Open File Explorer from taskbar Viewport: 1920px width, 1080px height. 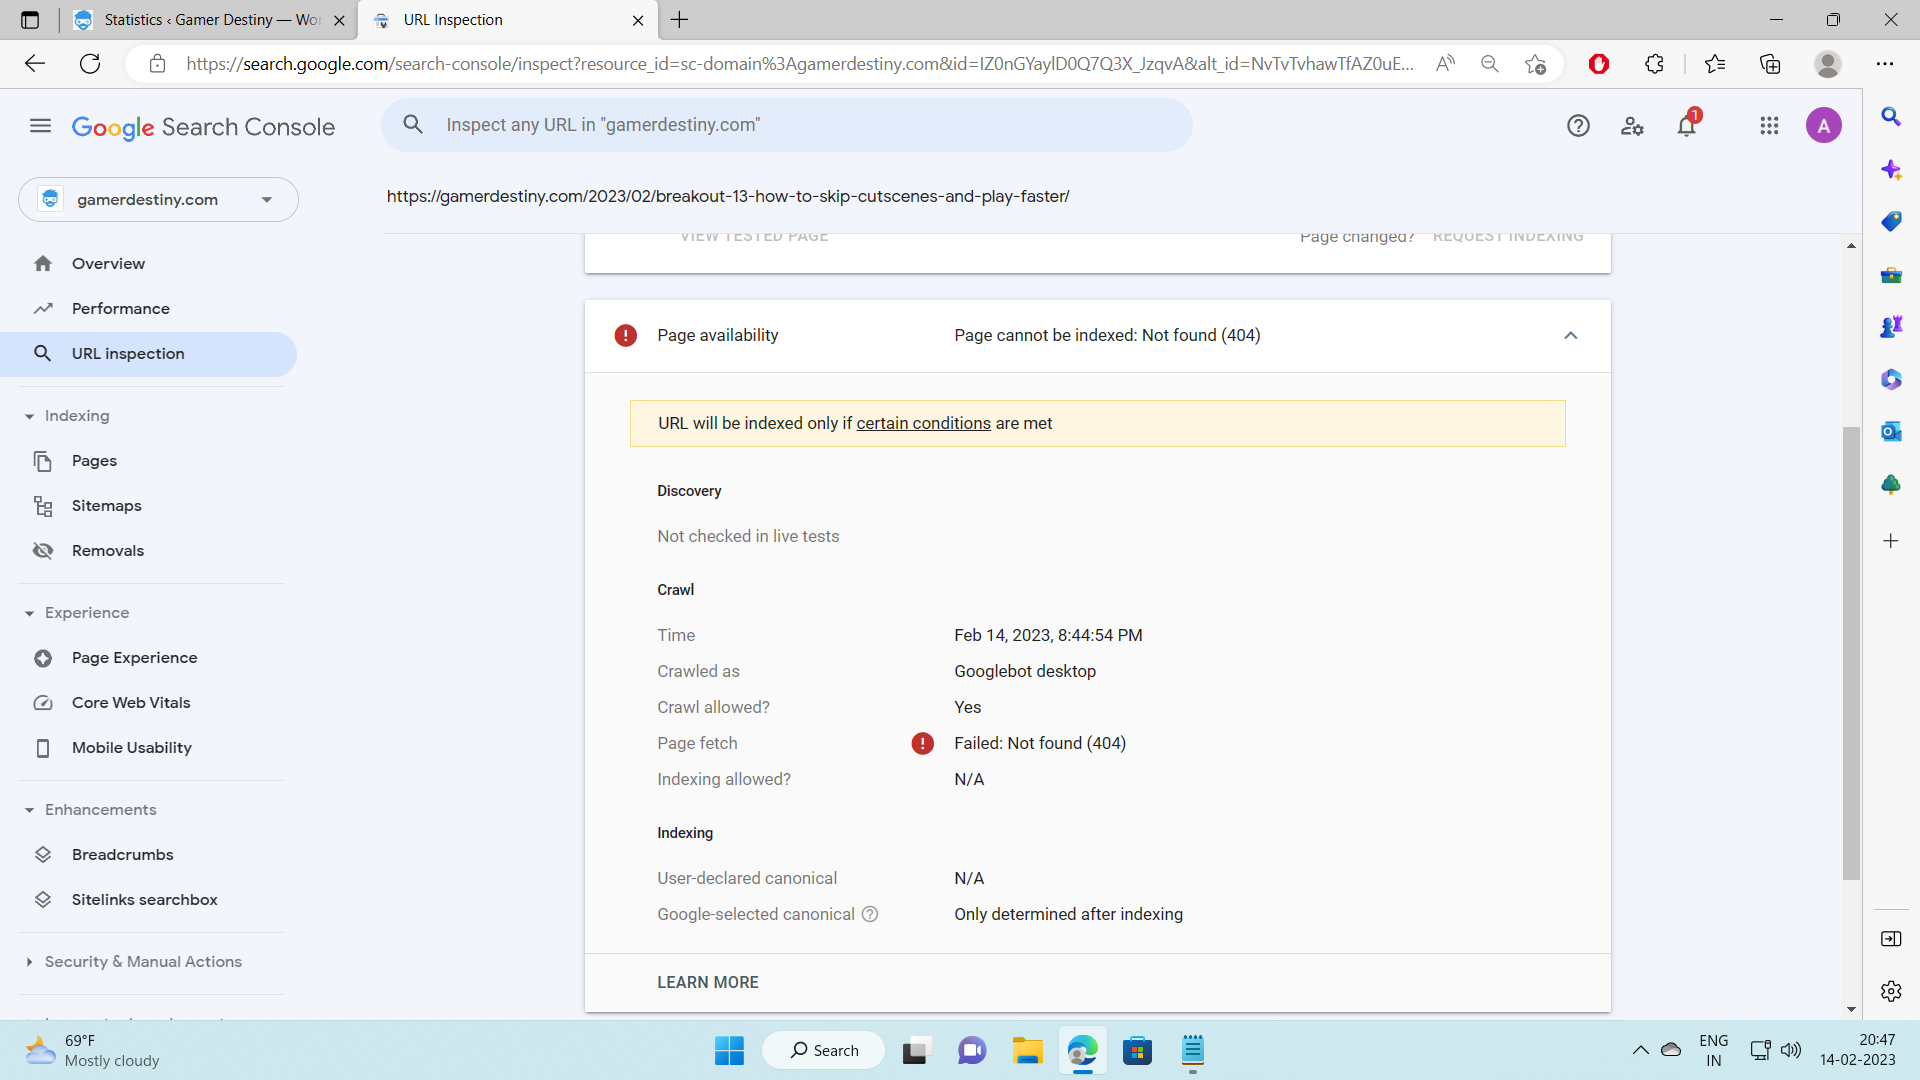click(x=1027, y=1050)
